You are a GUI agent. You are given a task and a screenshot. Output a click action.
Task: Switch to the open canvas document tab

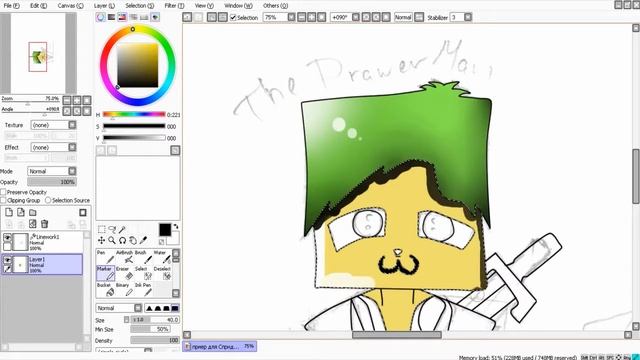click(220, 346)
